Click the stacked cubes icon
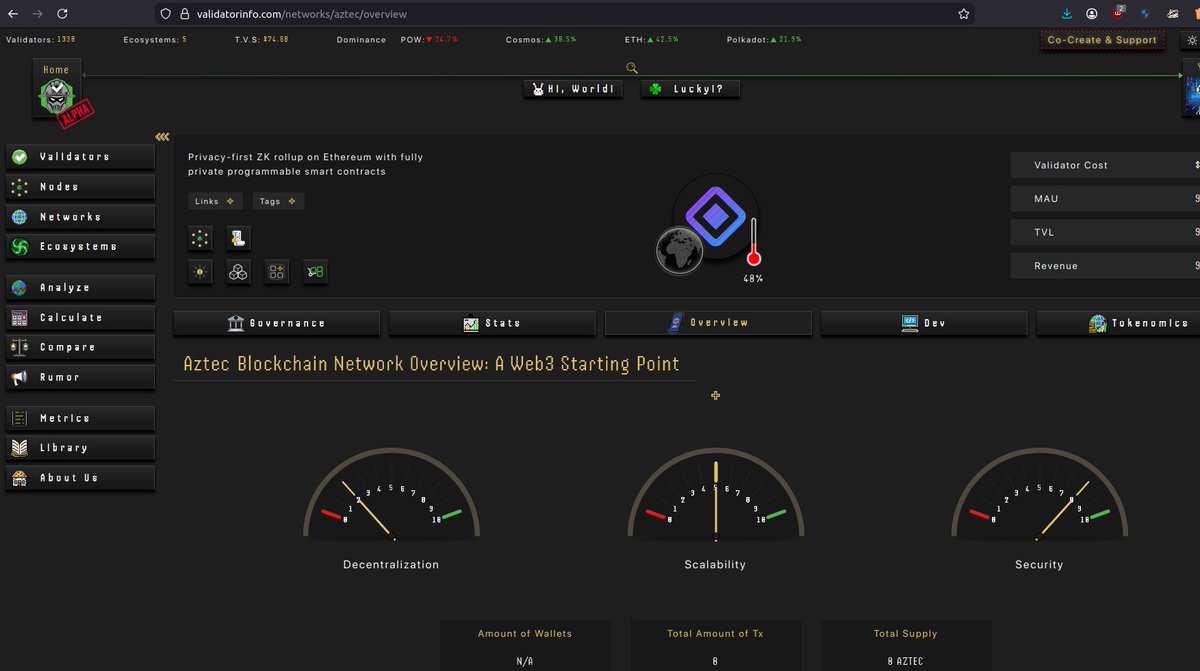1200x671 pixels. pos(238,271)
